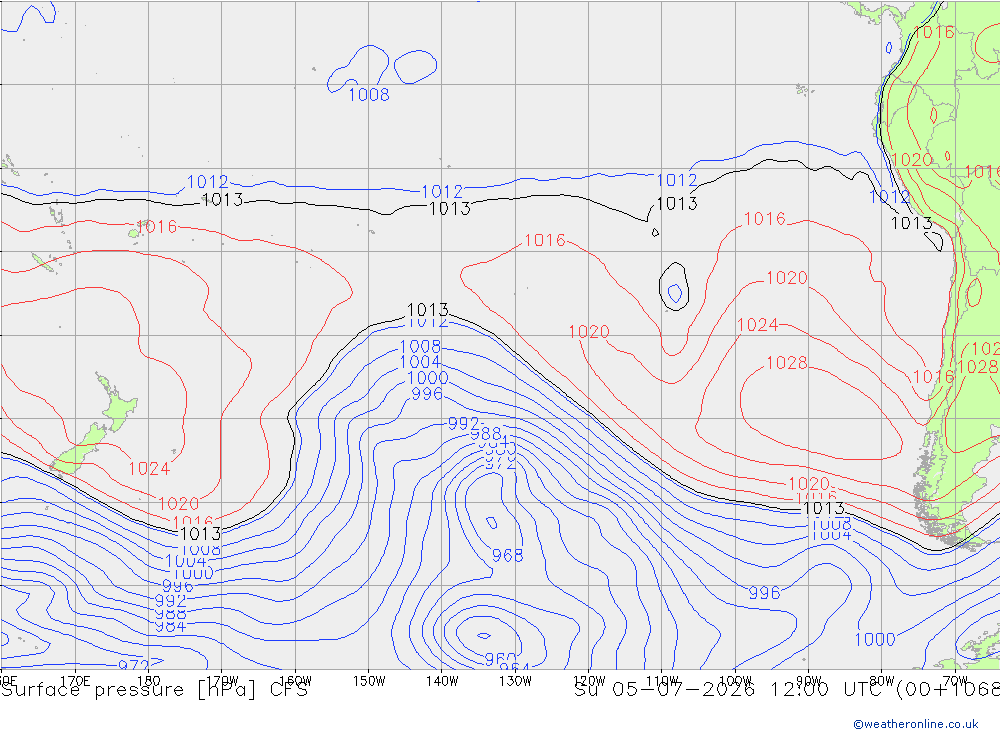The image size is (1000, 733).
Task: Select the 160W longitude axis label
Action: tap(295, 681)
